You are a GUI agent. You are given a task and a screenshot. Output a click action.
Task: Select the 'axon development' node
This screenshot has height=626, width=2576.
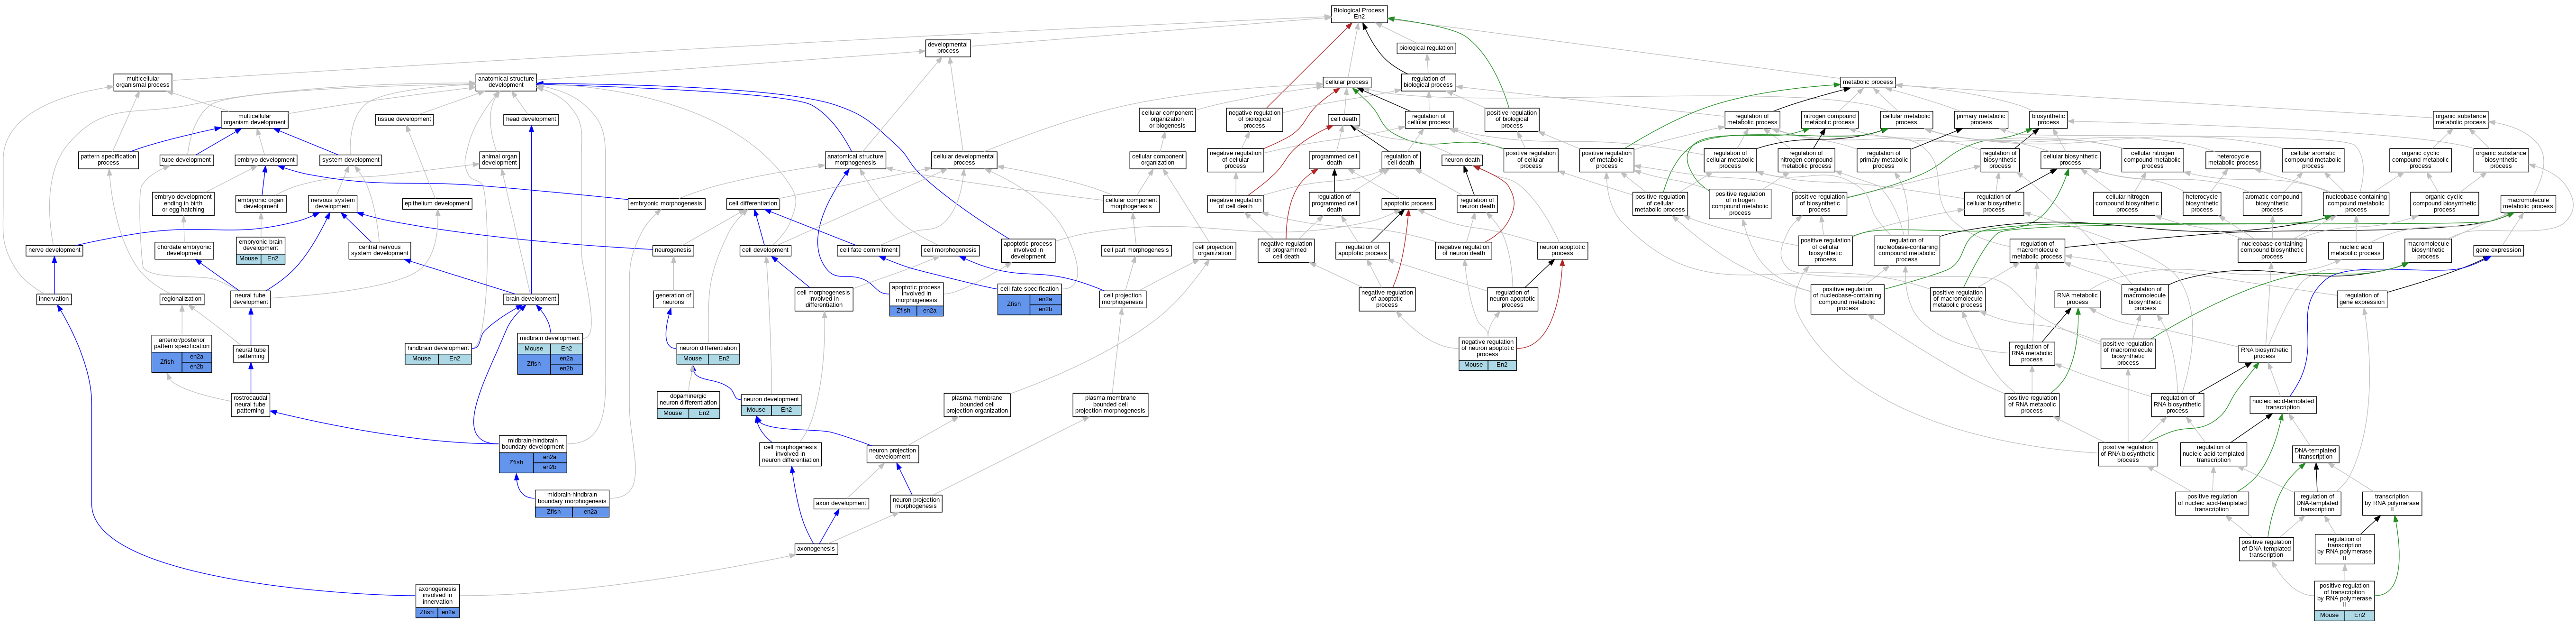pyautogui.click(x=841, y=503)
